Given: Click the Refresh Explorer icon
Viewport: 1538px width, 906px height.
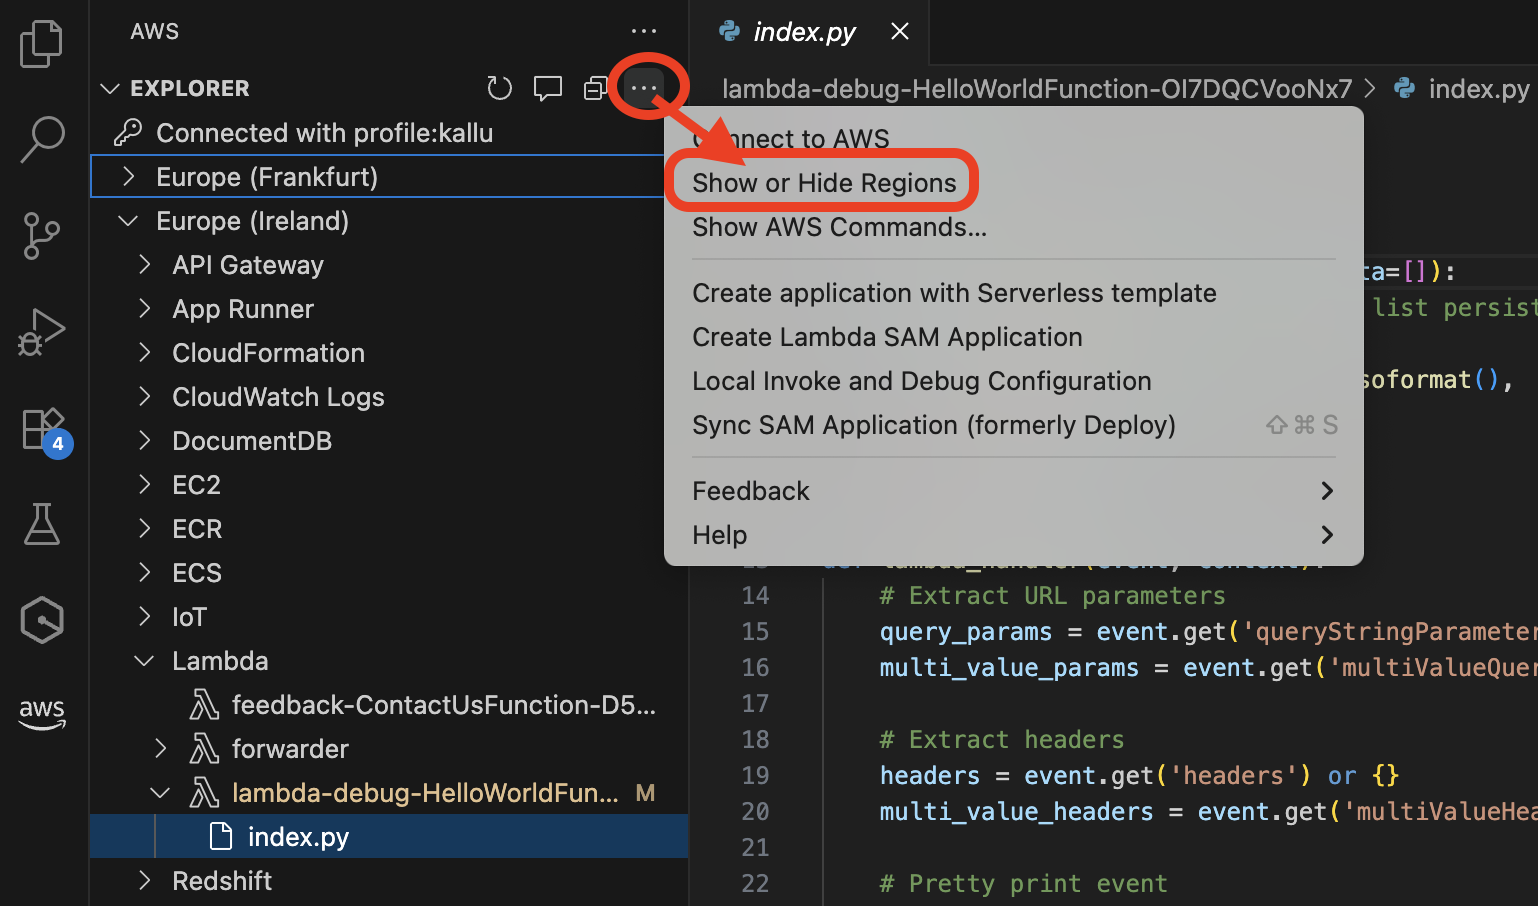Looking at the screenshot, I should click(499, 88).
